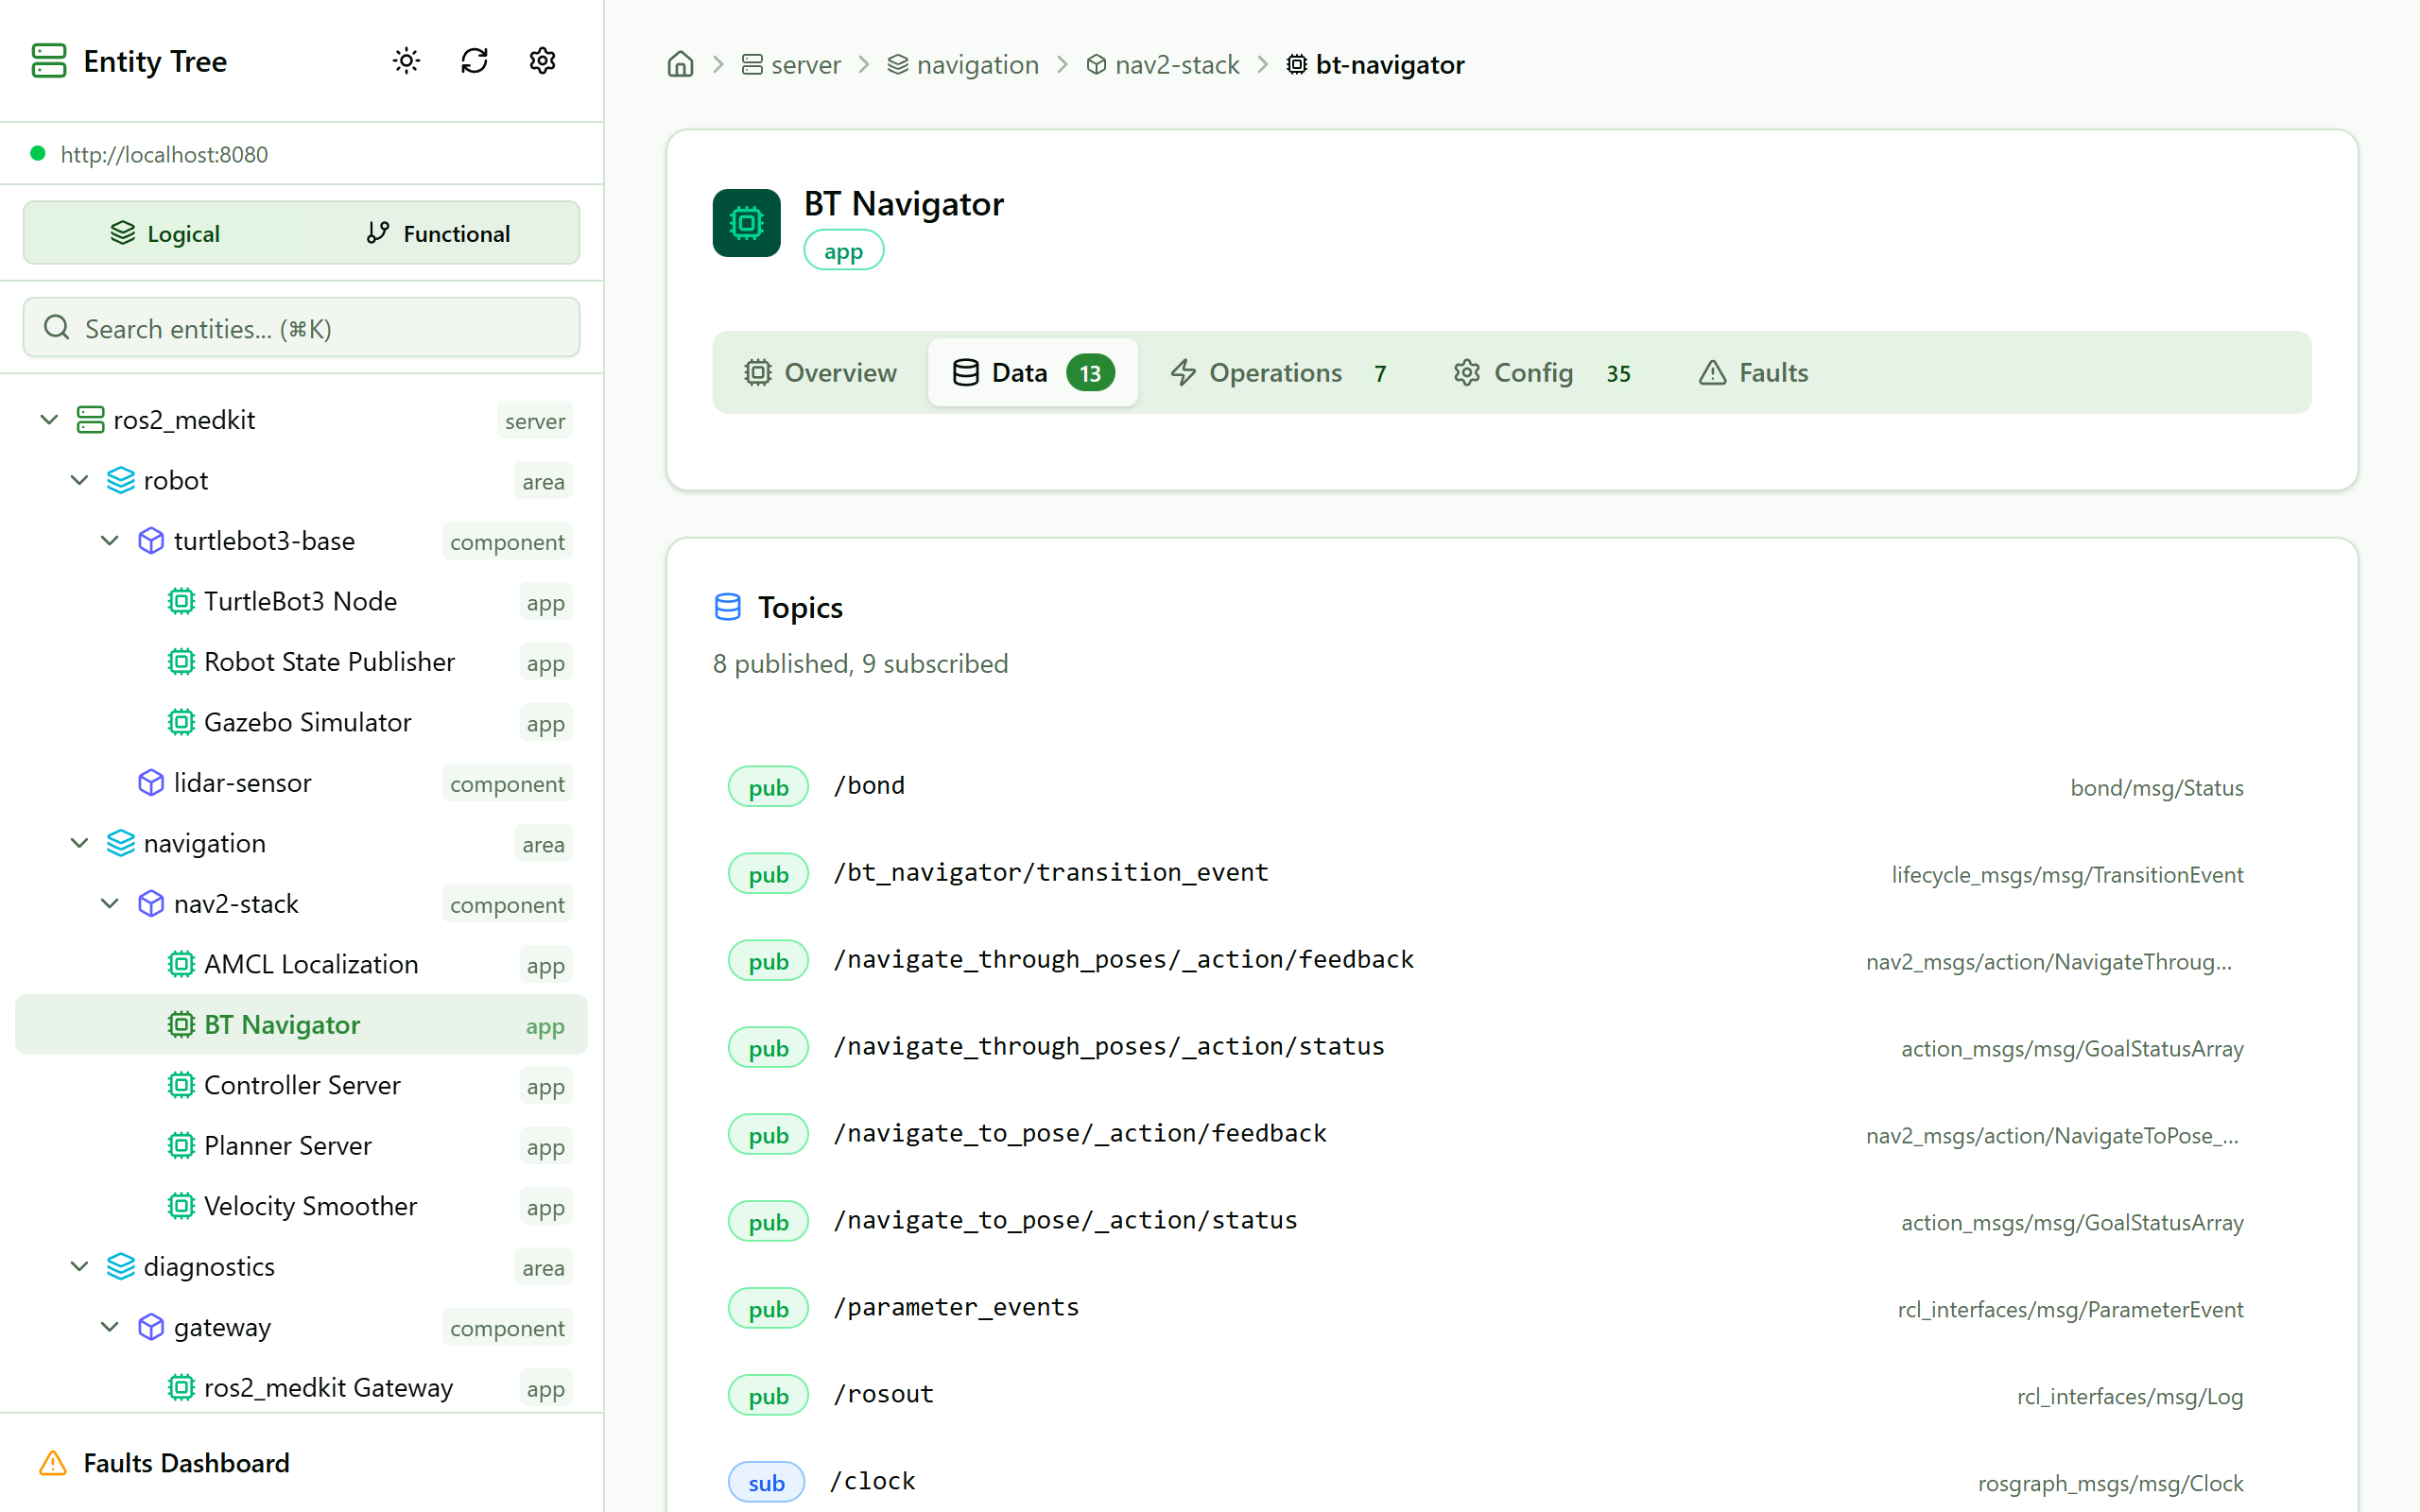Click the refresh icon in sidebar header
This screenshot has width=2420, height=1512.
click(x=474, y=61)
